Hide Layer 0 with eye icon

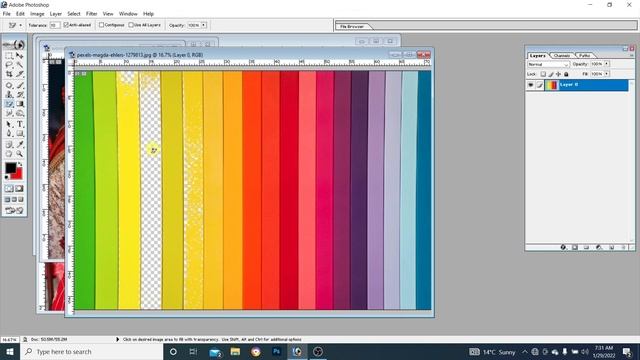coord(531,85)
